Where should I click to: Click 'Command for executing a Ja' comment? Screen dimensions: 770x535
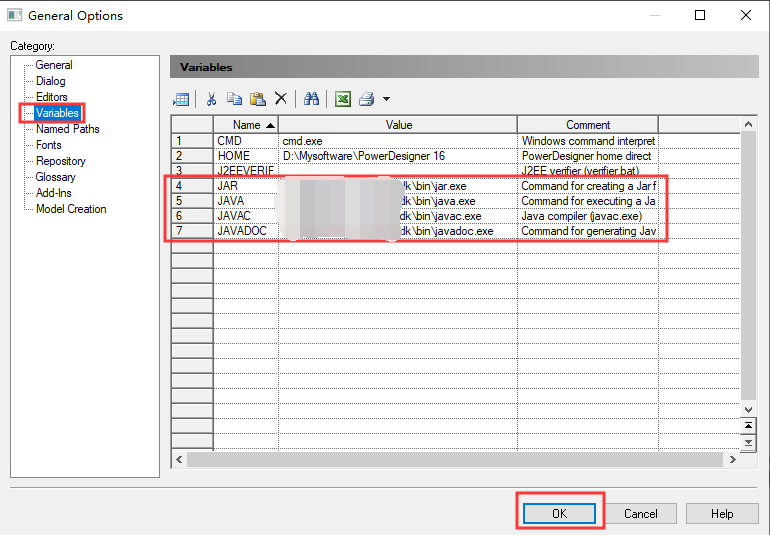pyautogui.click(x=588, y=201)
